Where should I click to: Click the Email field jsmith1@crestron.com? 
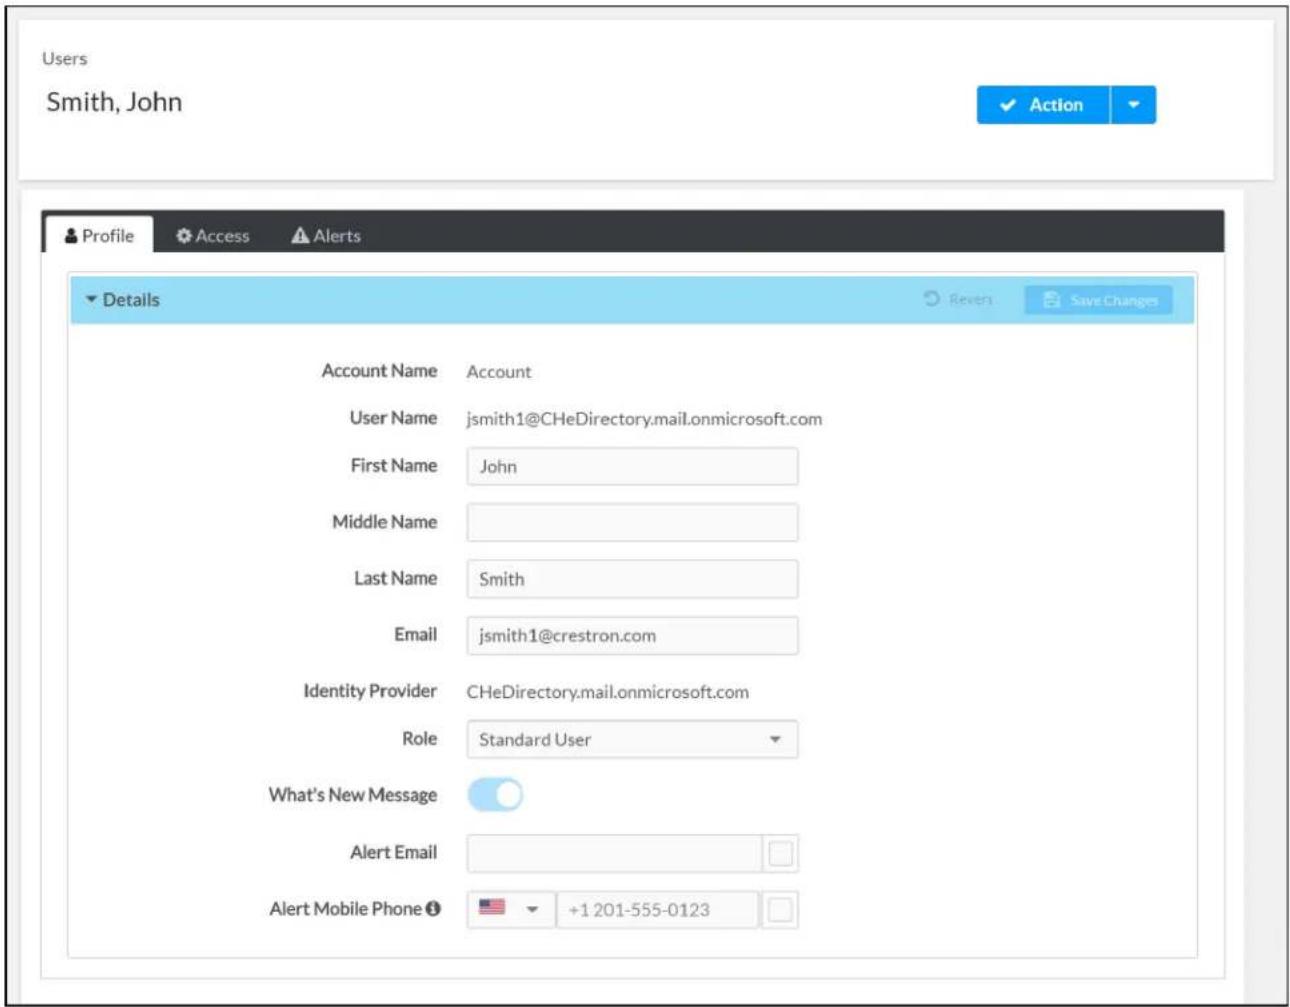[x=632, y=635]
